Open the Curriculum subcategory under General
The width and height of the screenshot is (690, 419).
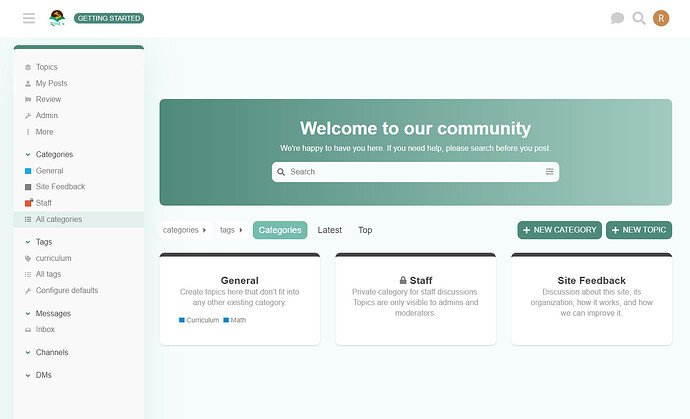[x=199, y=320]
